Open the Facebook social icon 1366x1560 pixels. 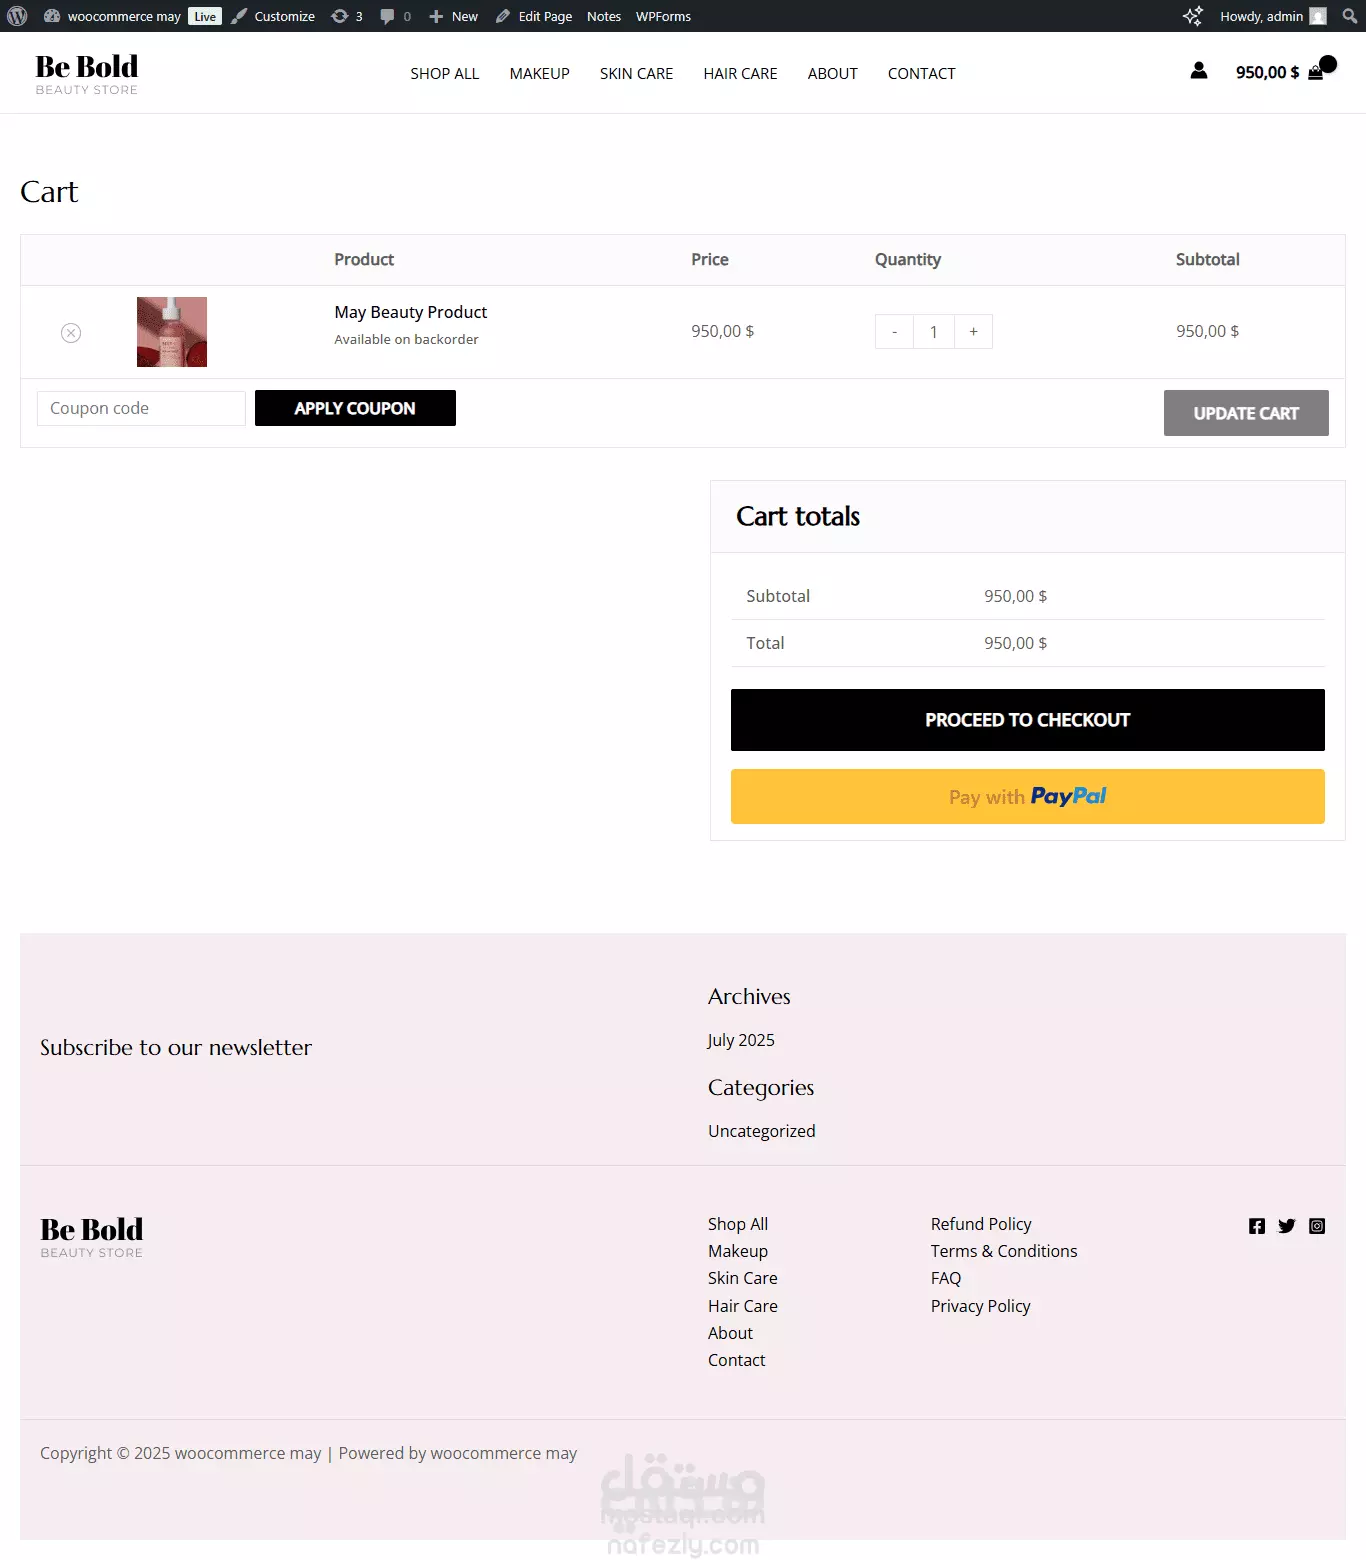[x=1257, y=1226]
